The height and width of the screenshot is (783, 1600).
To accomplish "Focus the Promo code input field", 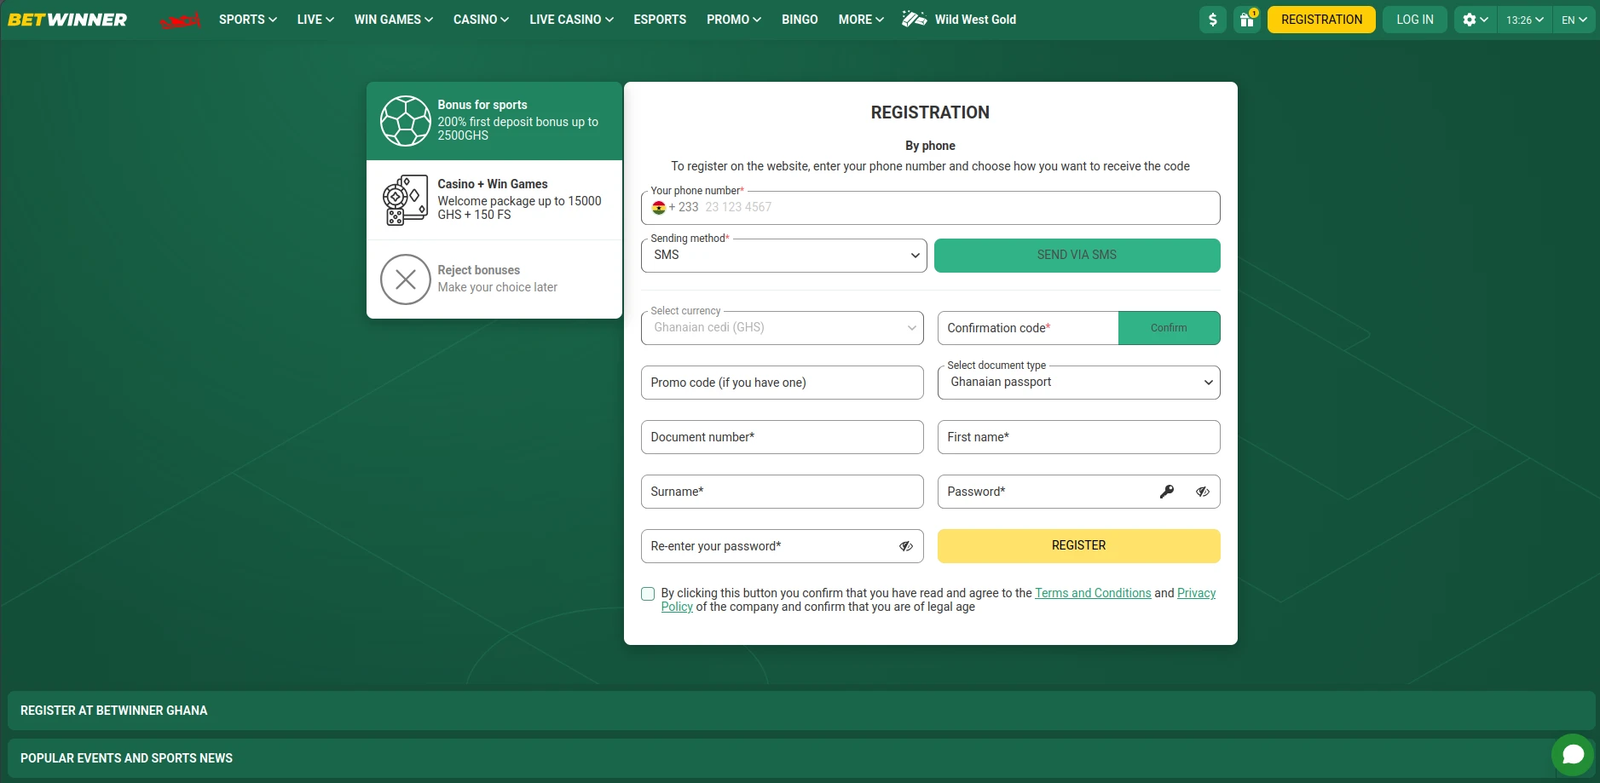I will [x=782, y=383].
